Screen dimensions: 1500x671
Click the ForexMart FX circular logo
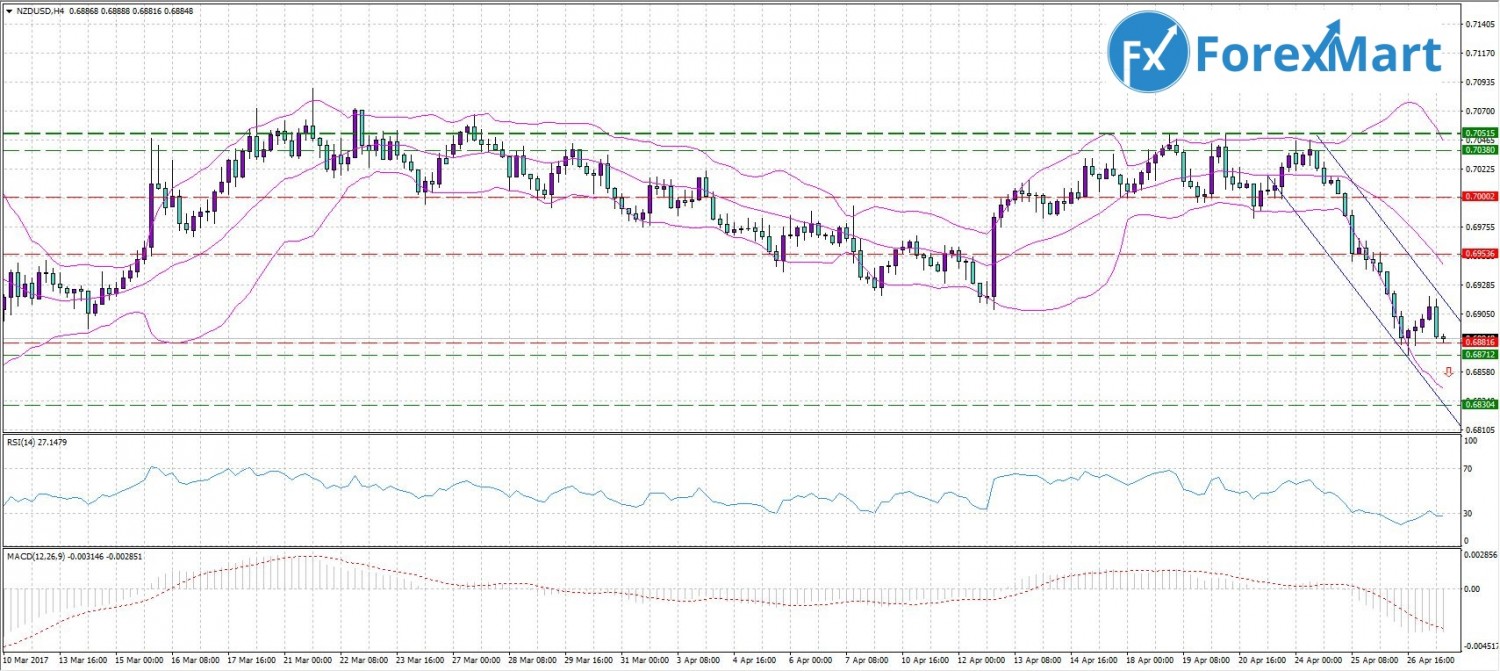tap(1148, 51)
